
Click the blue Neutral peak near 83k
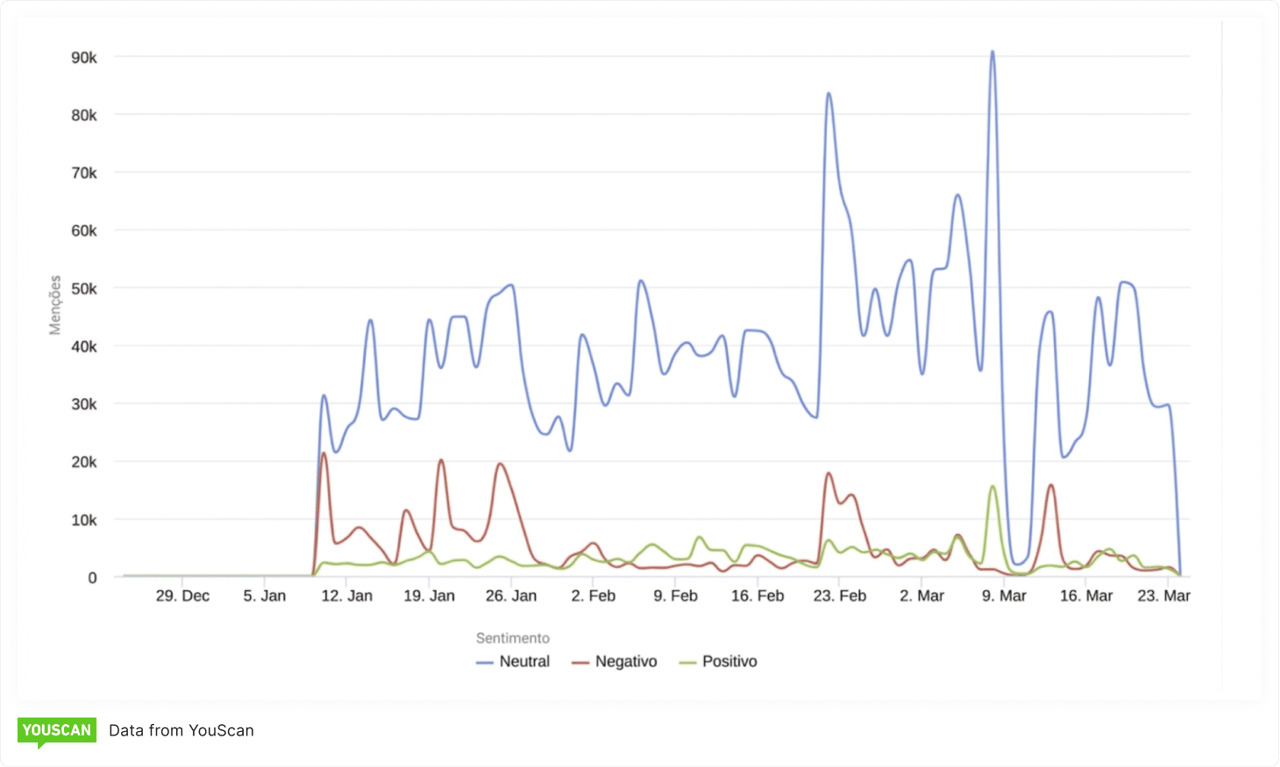pyautogui.click(x=828, y=94)
